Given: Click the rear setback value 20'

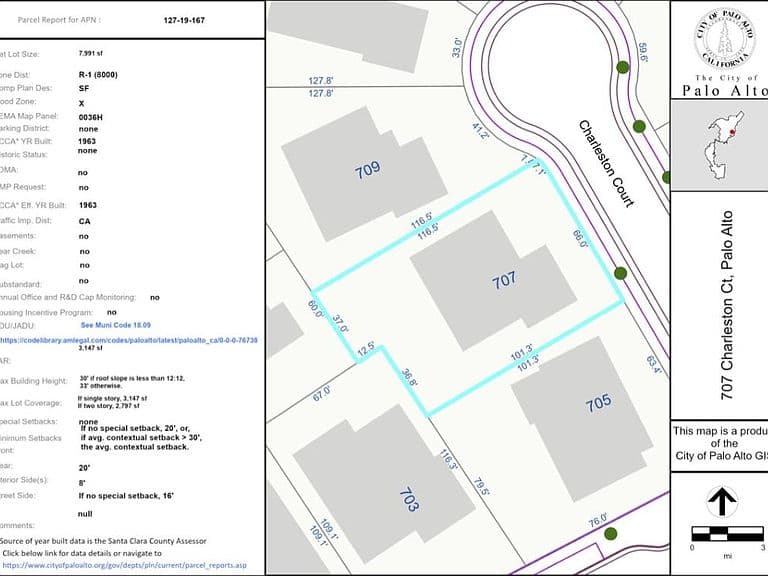Looking at the screenshot, I should [x=84, y=468].
